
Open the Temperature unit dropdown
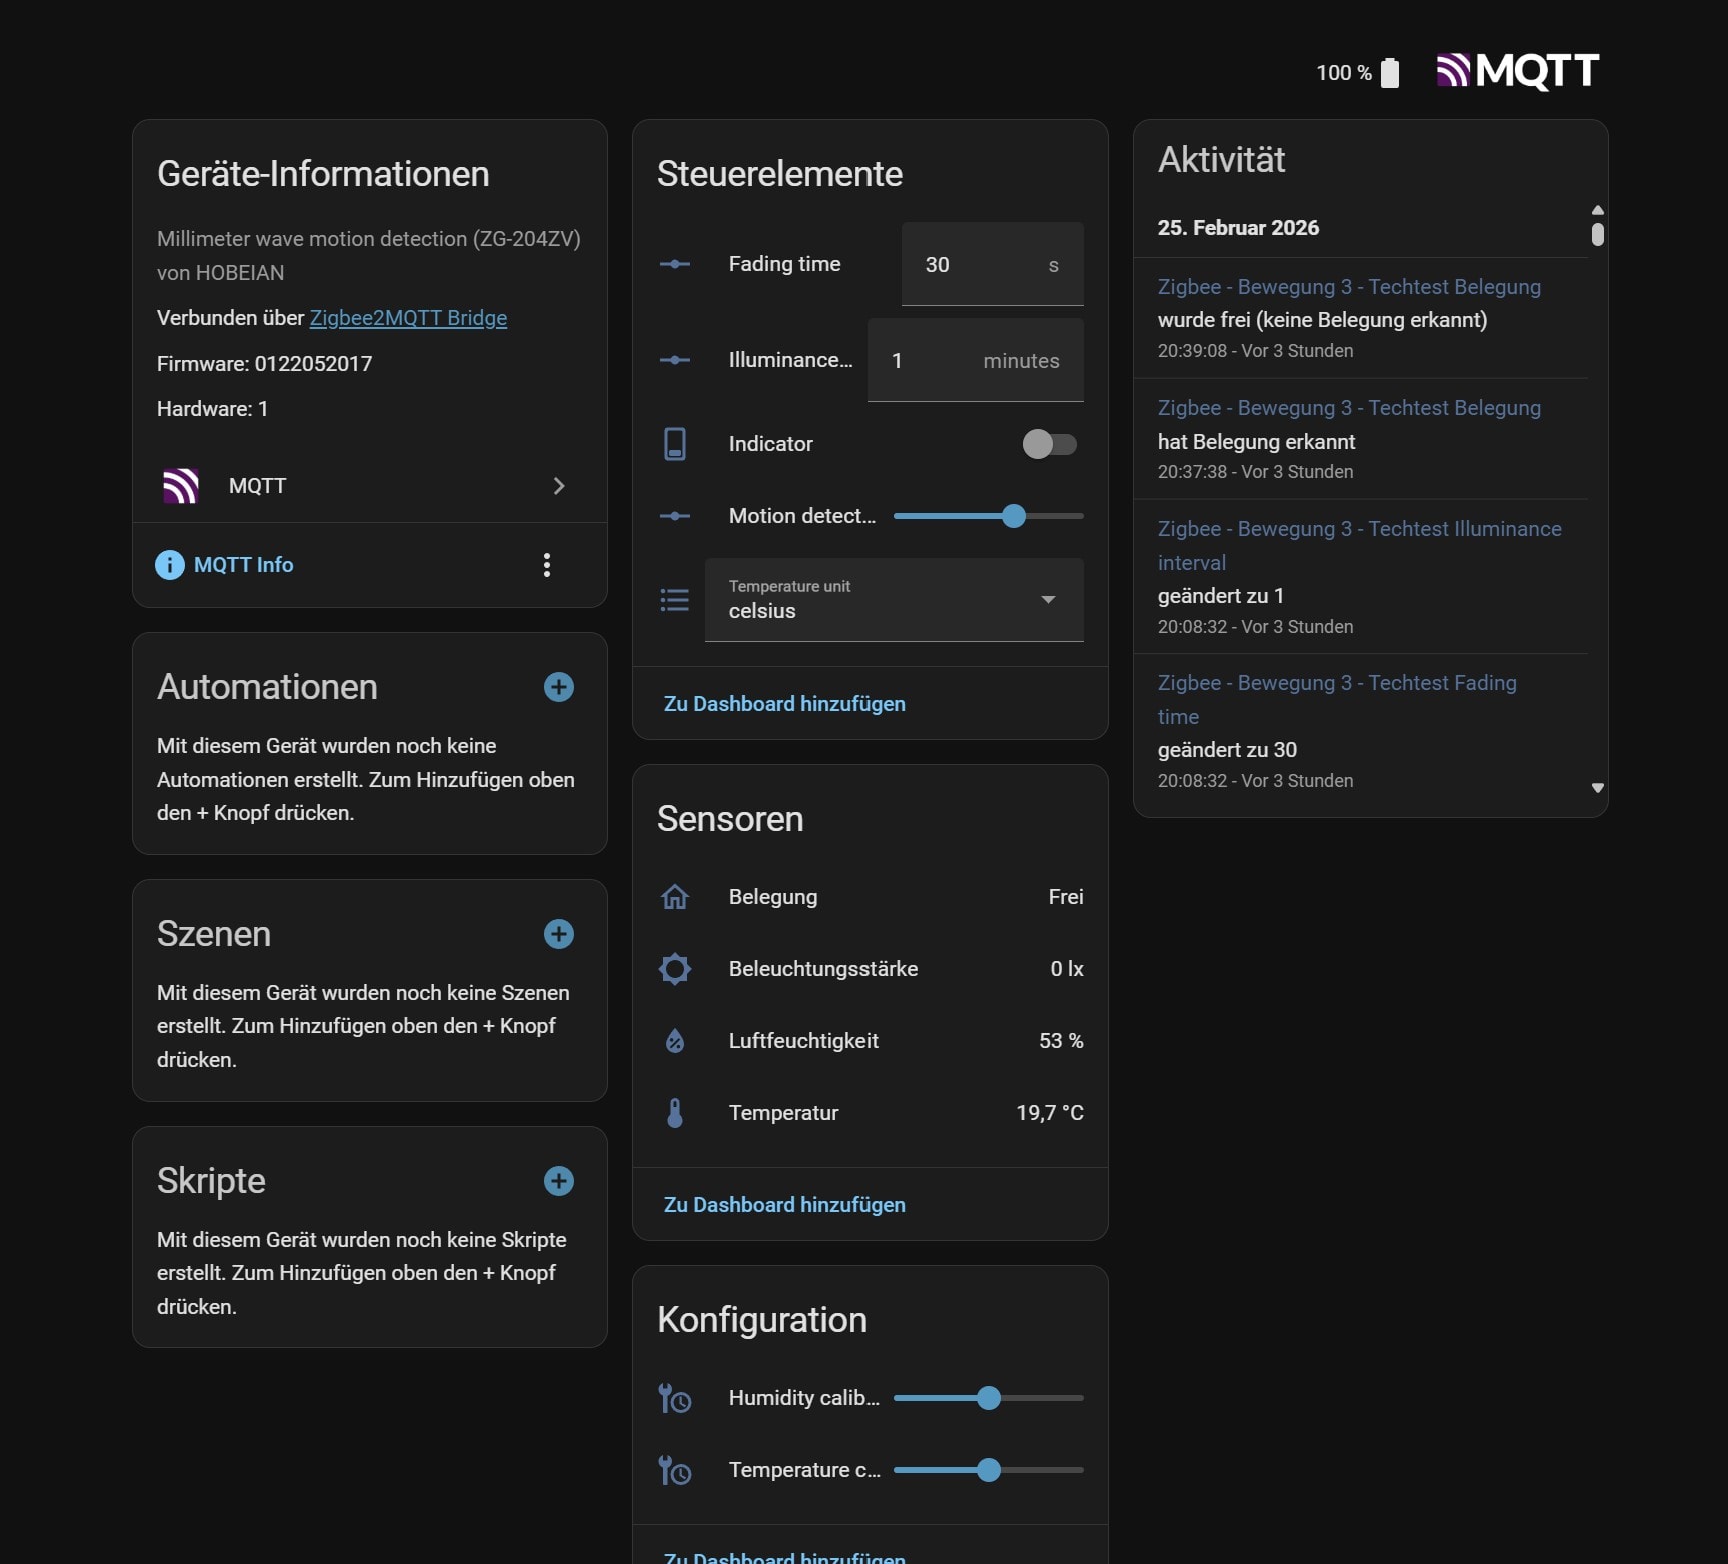click(x=894, y=600)
